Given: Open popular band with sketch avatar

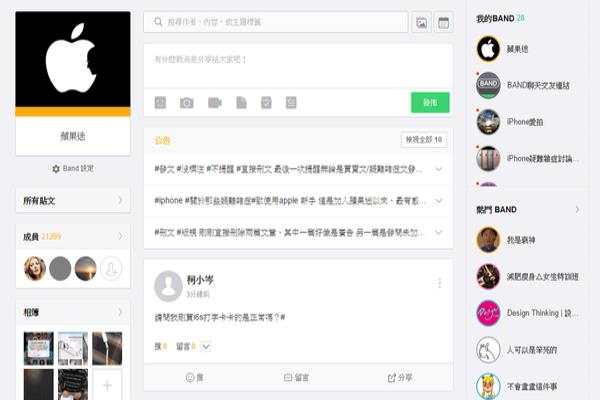Looking at the screenshot, I should 488,349.
